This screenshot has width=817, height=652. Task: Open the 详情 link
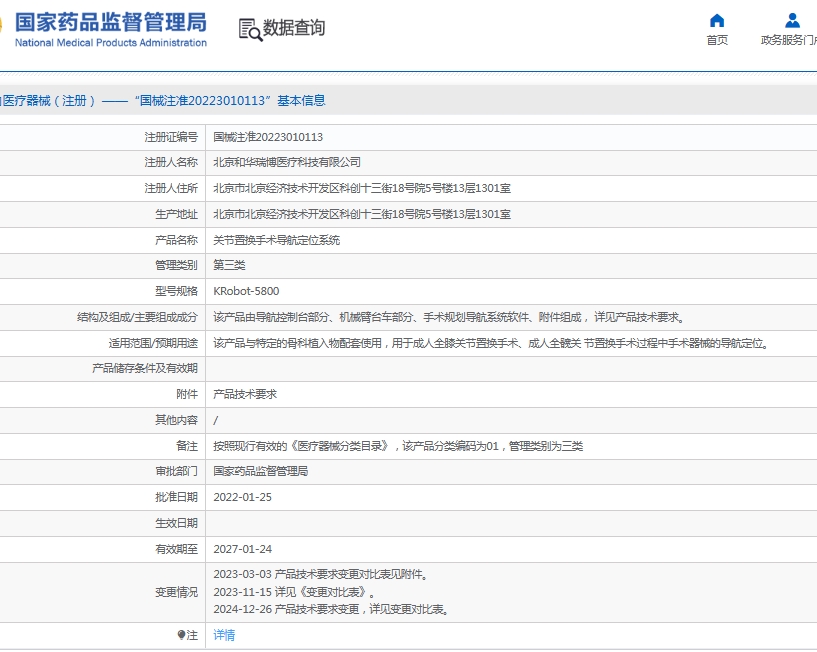coord(224,635)
